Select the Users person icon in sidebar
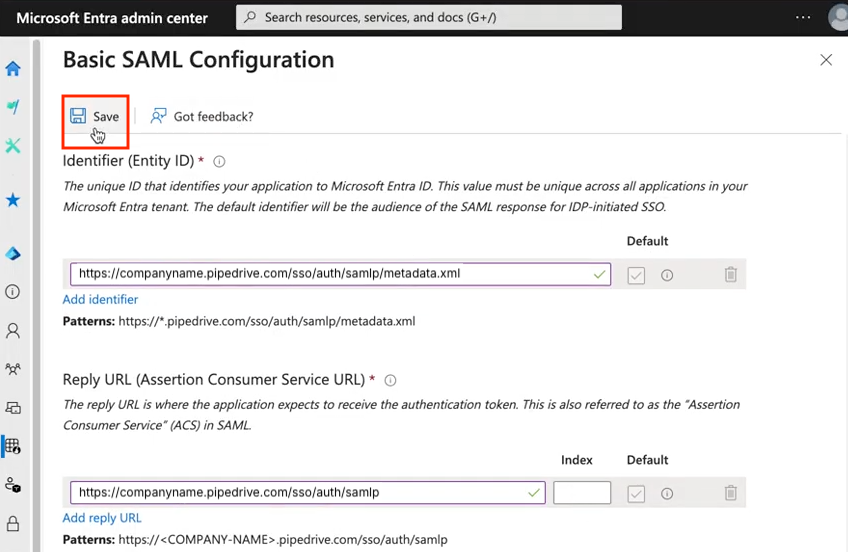The height and width of the screenshot is (552, 848). [x=13, y=330]
